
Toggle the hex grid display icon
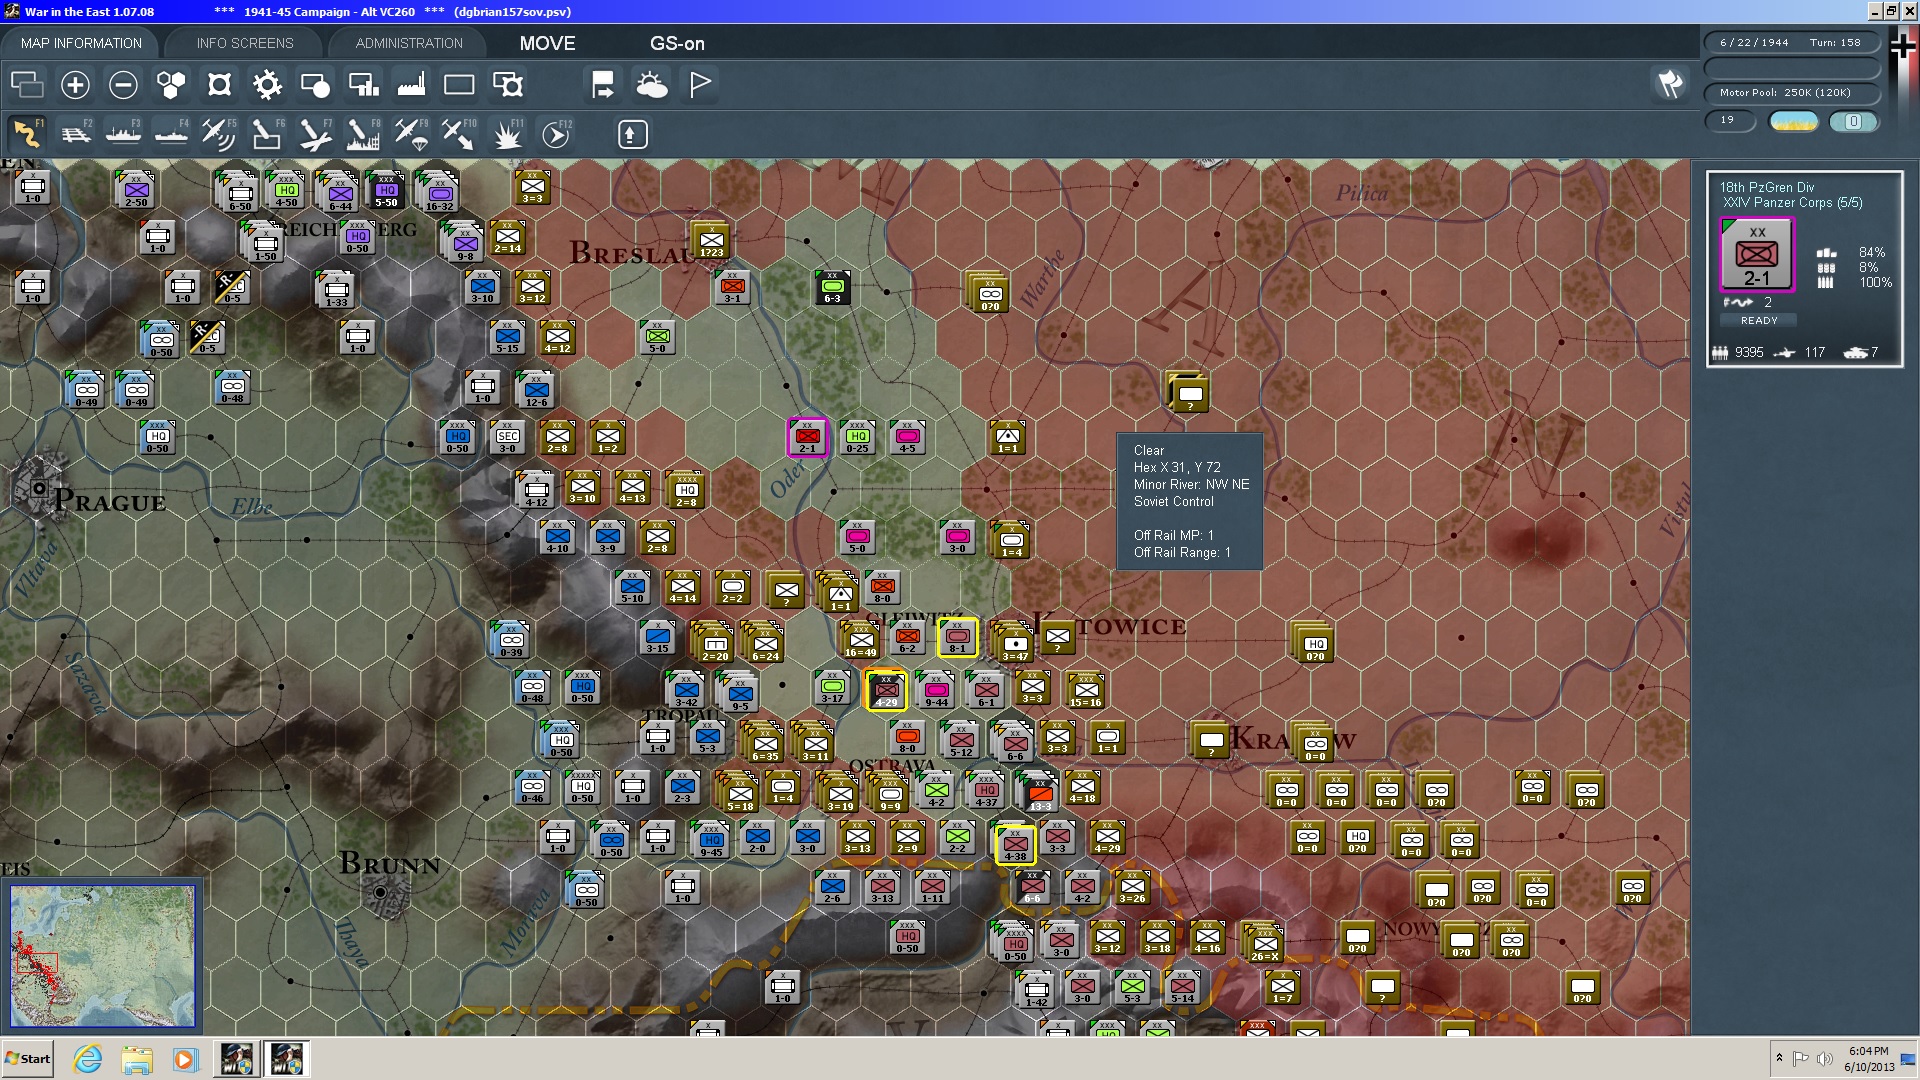click(x=171, y=85)
